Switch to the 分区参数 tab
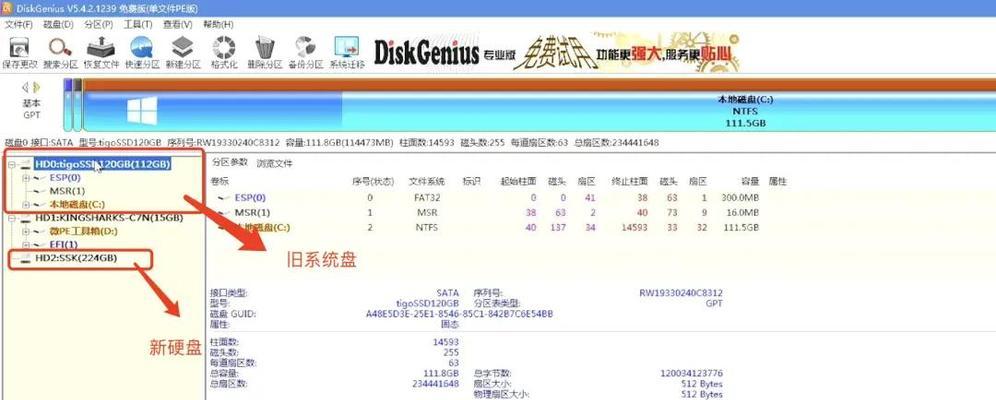Screen dimensions: 996x400 [x=229, y=163]
